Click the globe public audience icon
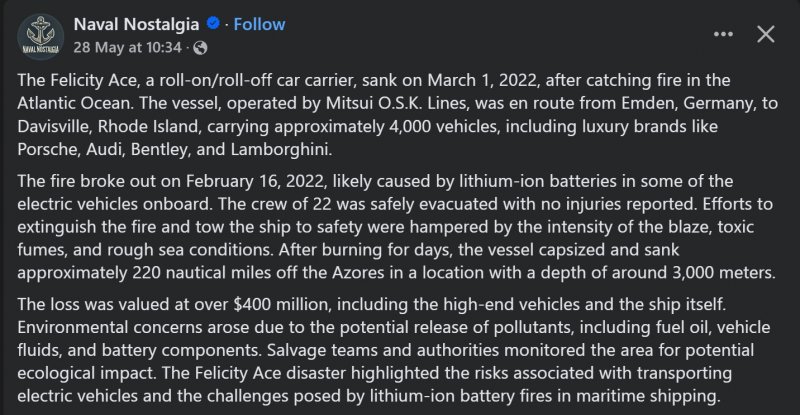Viewport: 800px width, 415px height. (x=199, y=47)
